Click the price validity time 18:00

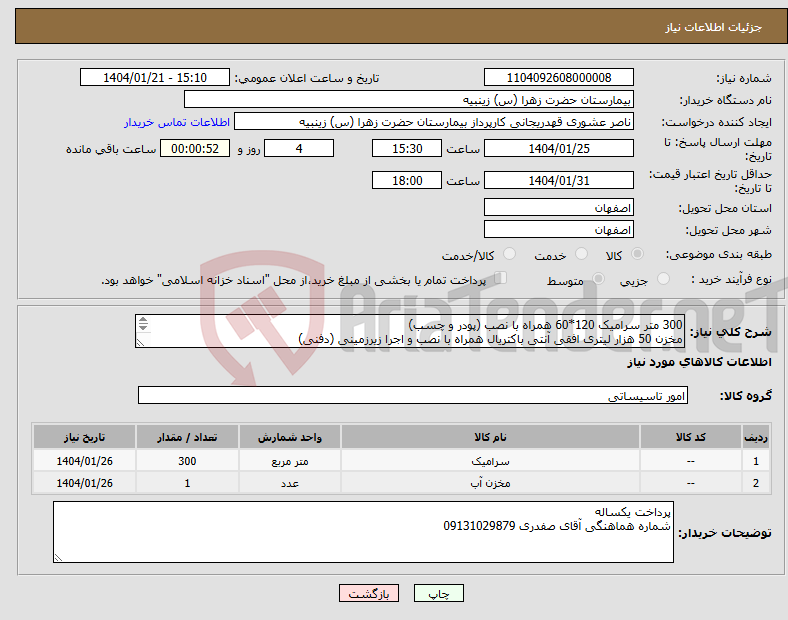pos(407,180)
